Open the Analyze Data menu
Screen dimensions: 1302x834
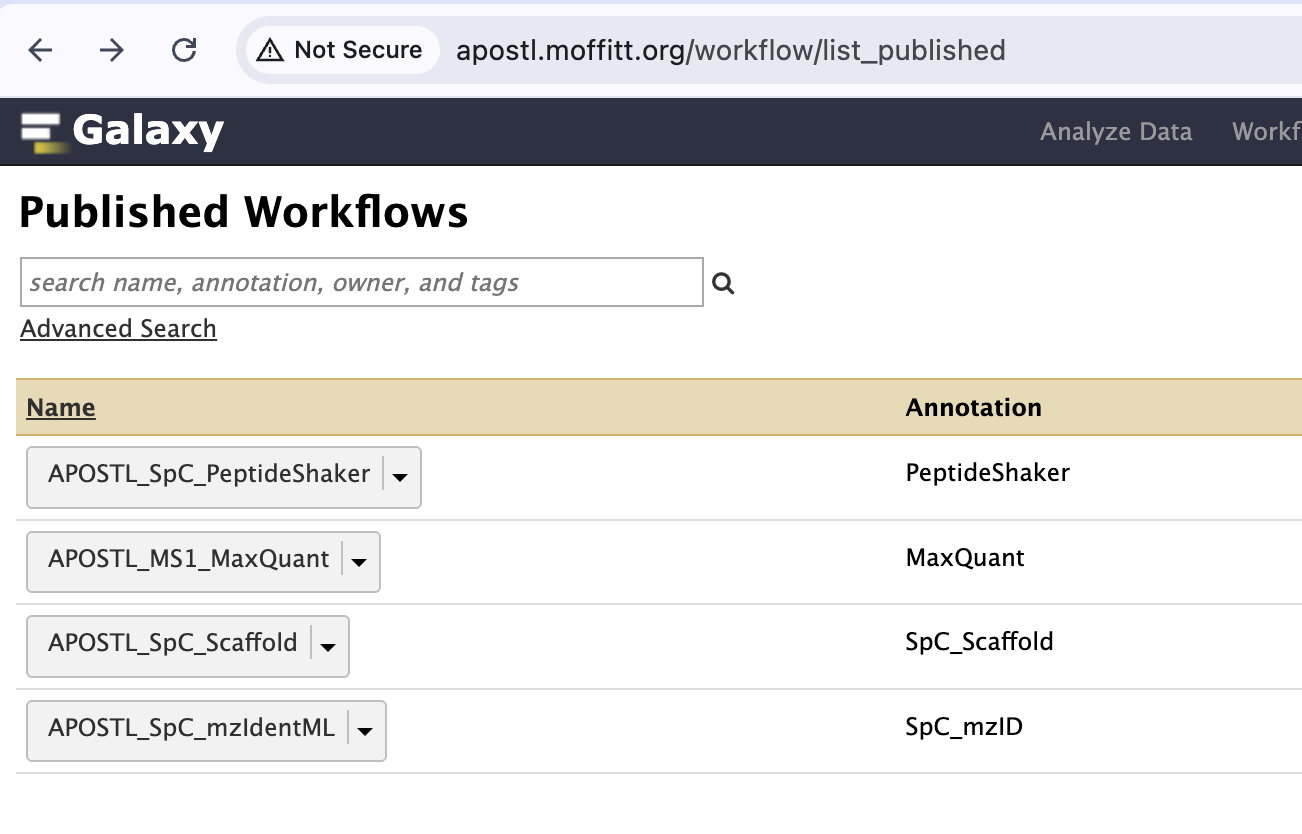tap(1116, 132)
